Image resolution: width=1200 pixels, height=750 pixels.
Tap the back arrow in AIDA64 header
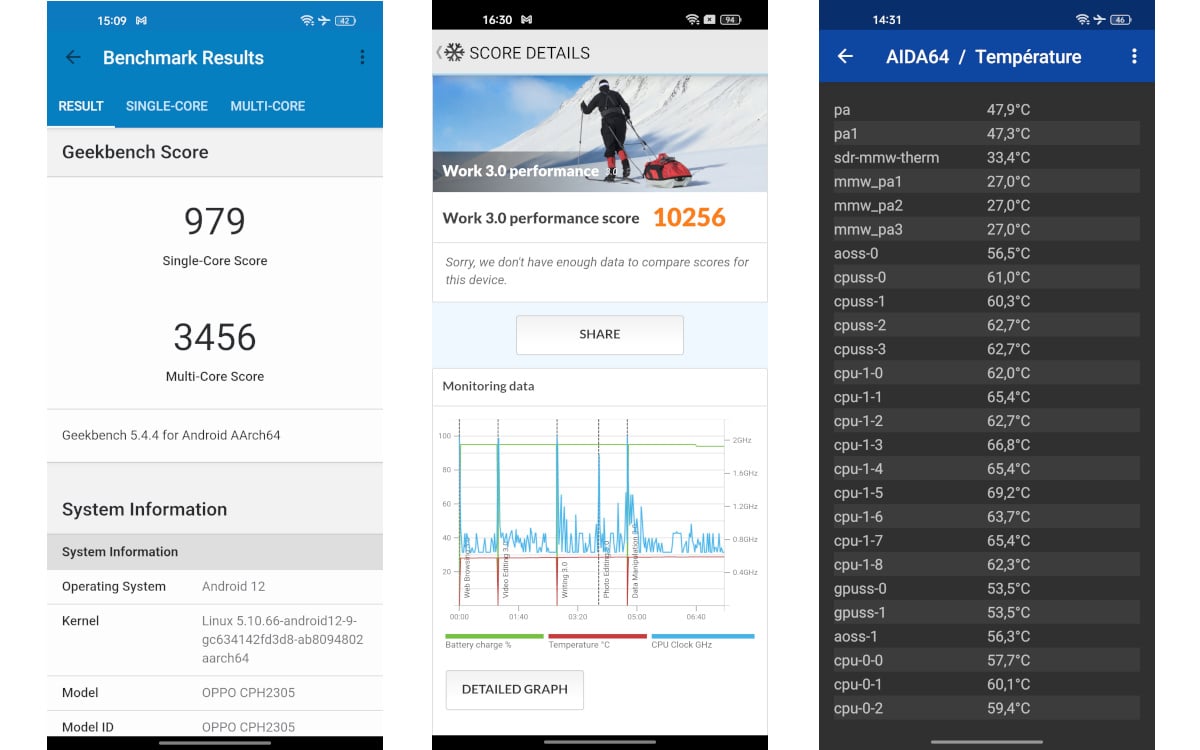pos(845,57)
